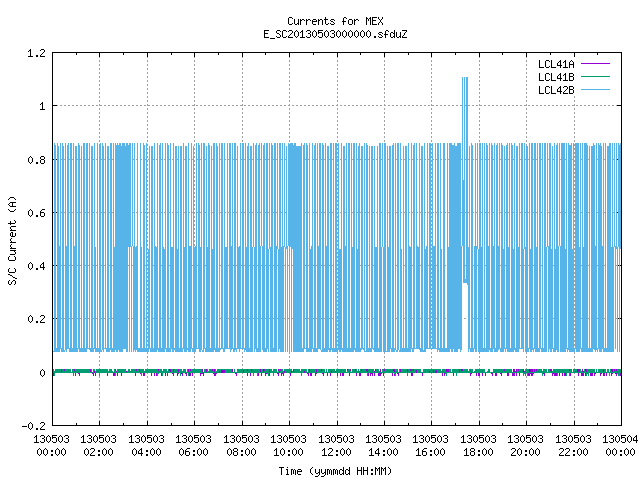Viewport: 640px width, 480px height.
Task: Click the x-axis label 130503 00:00
Action: [51, 446]
